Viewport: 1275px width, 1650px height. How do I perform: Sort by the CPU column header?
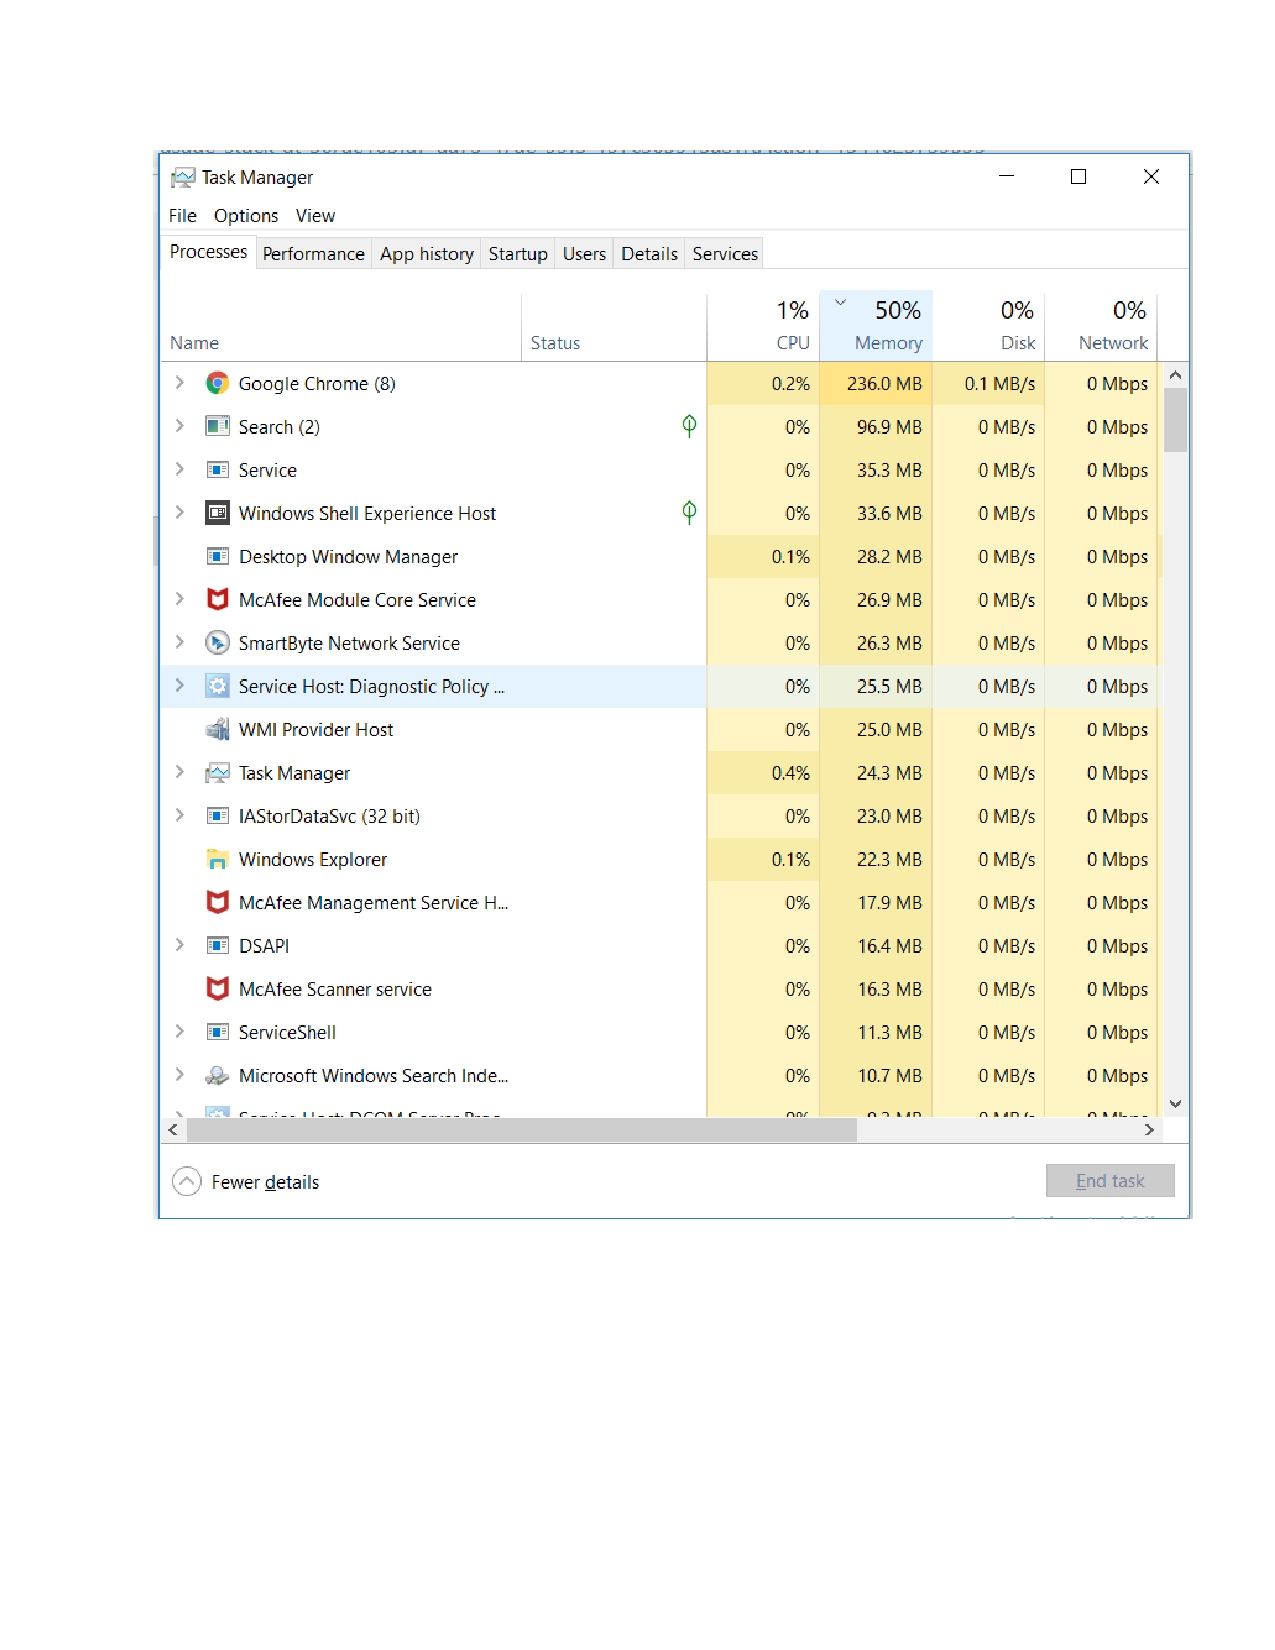[763, 326]
